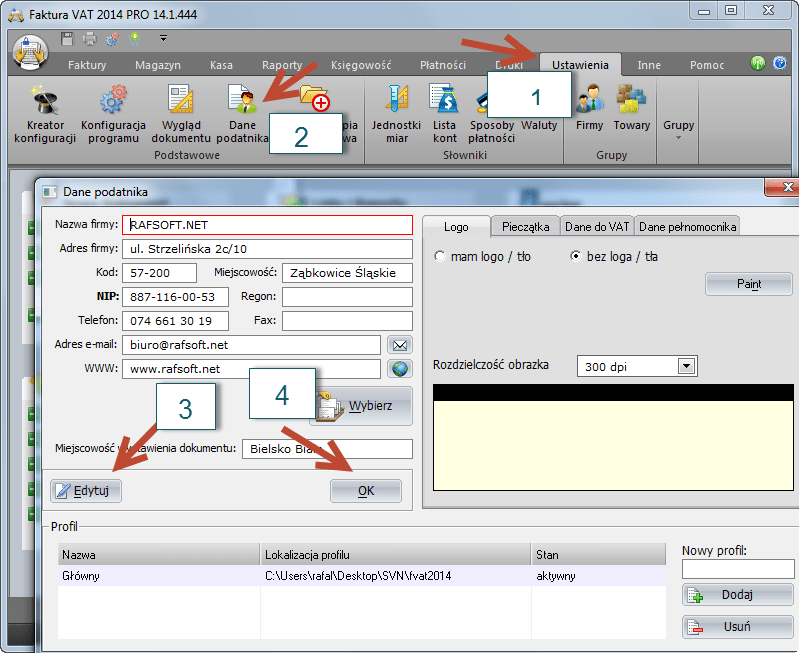Click the application orb menu button
Image resolution: width=799 pixels, height=653 pixels.
click(x=30, y=53)
